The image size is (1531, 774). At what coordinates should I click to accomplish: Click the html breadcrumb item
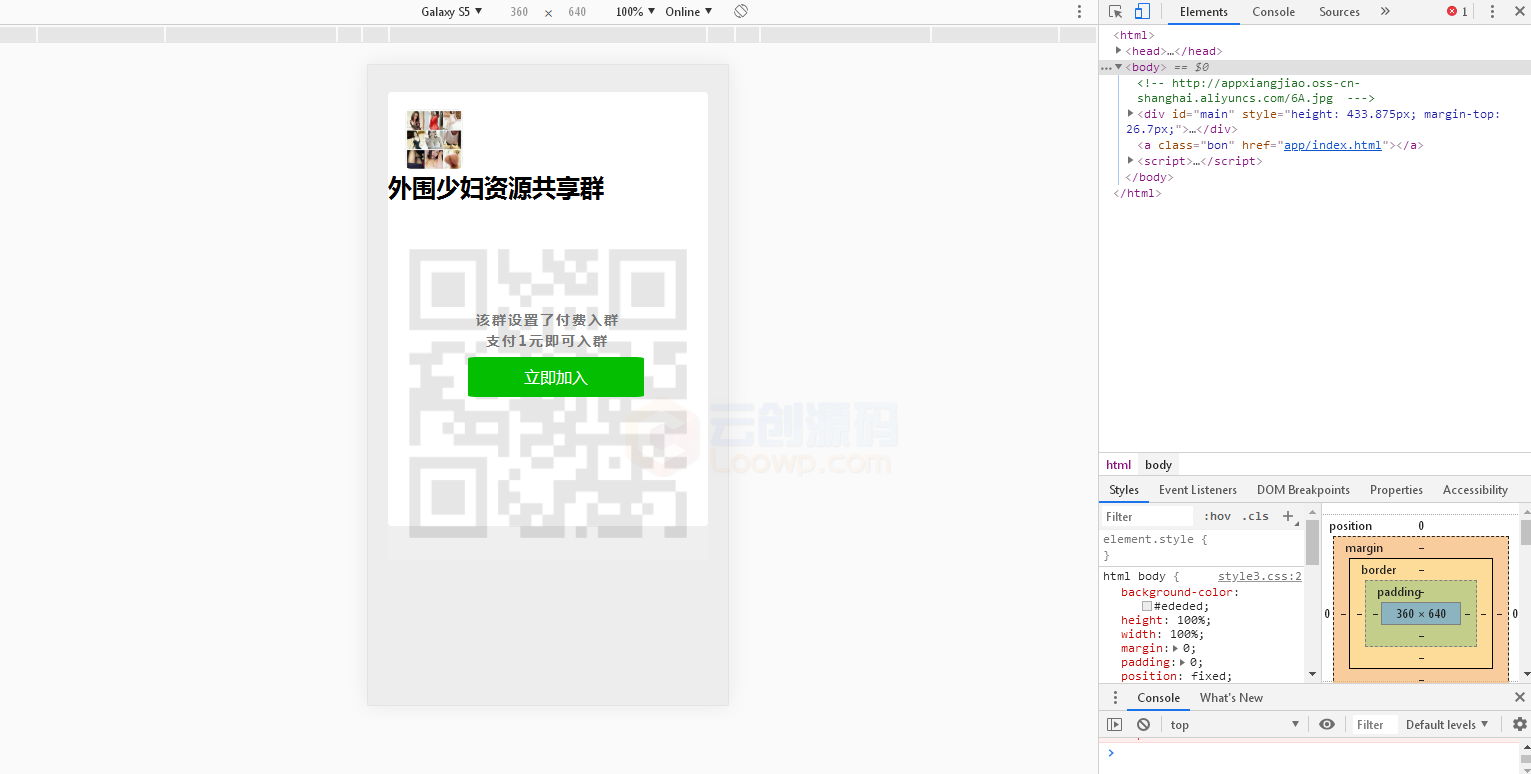(1118, 465)
